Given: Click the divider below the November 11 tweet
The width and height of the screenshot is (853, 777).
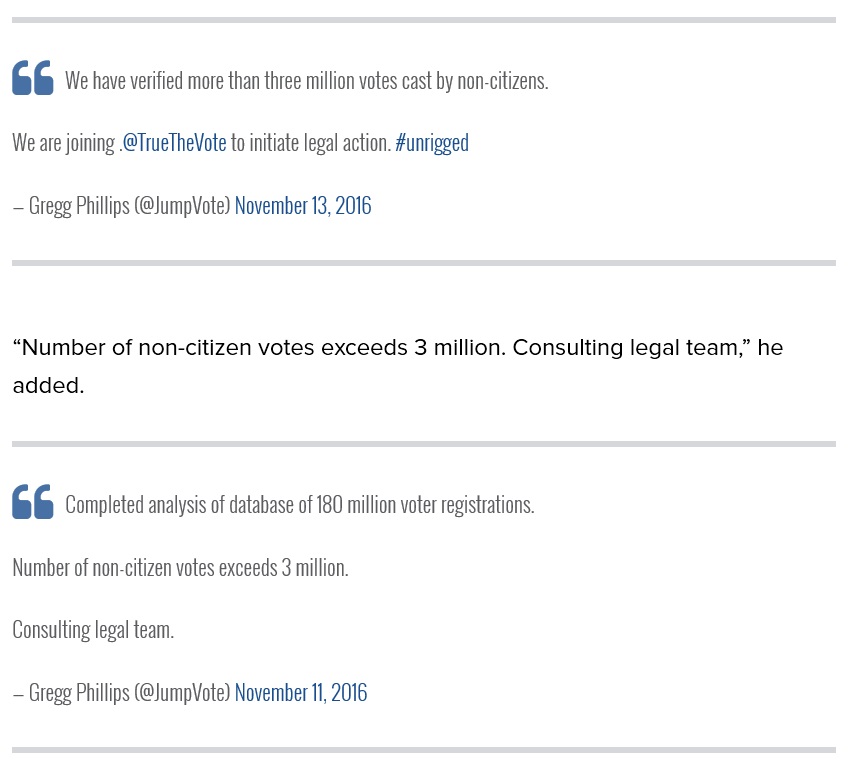Looking at the screenshot, I should click(x=424, y=750).
